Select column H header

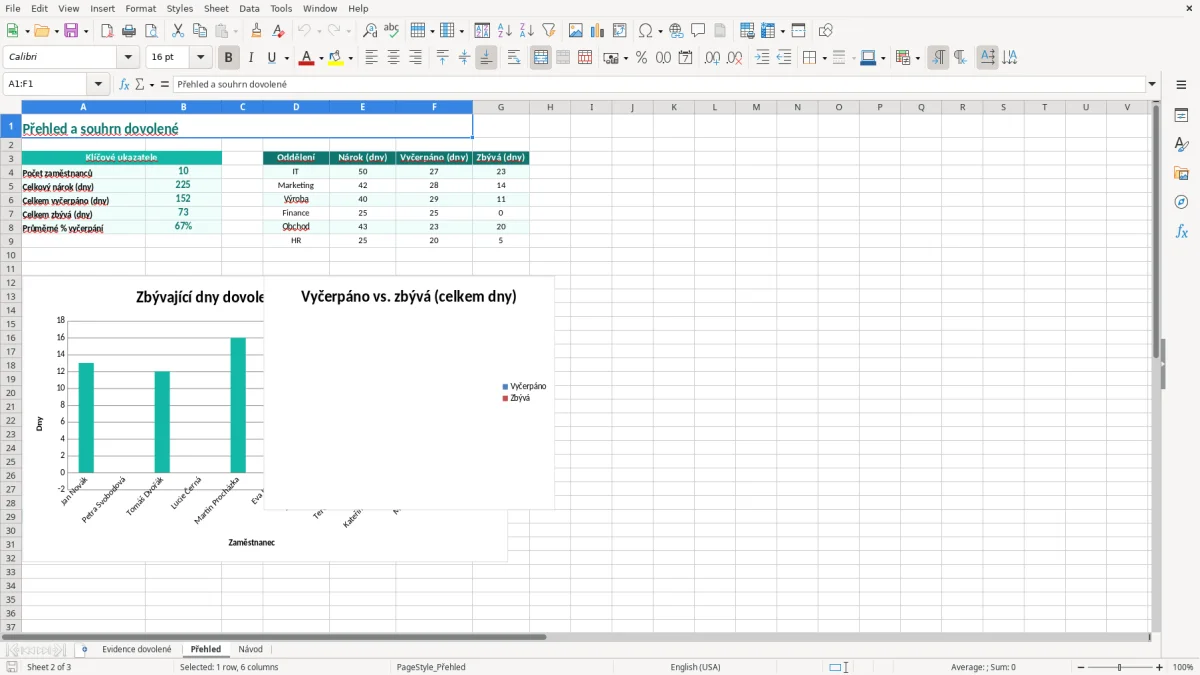(x=550, y=107)
